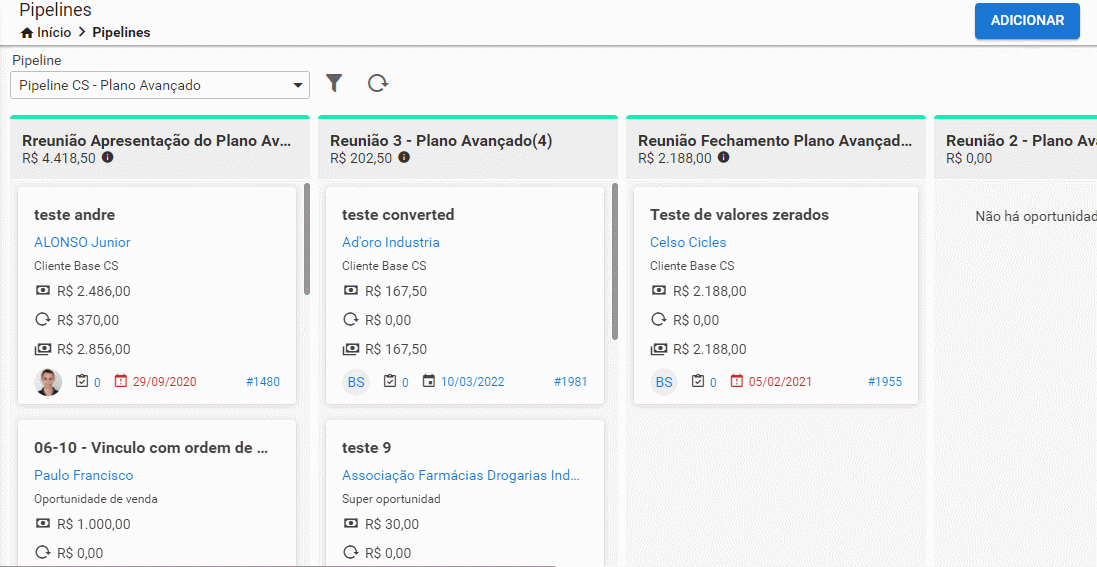Open opportunity number #1981
1097x567 pixels.
[571, 382]
